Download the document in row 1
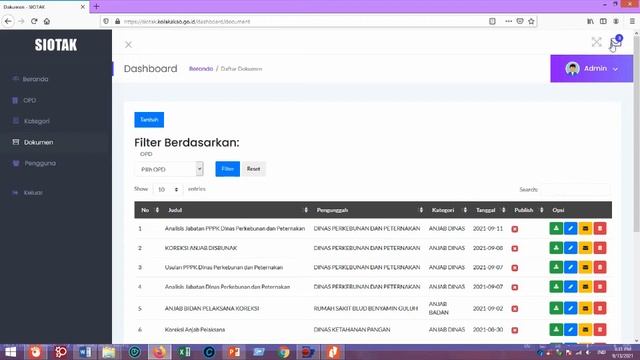The image size is (640, 360). coord(556,229)
